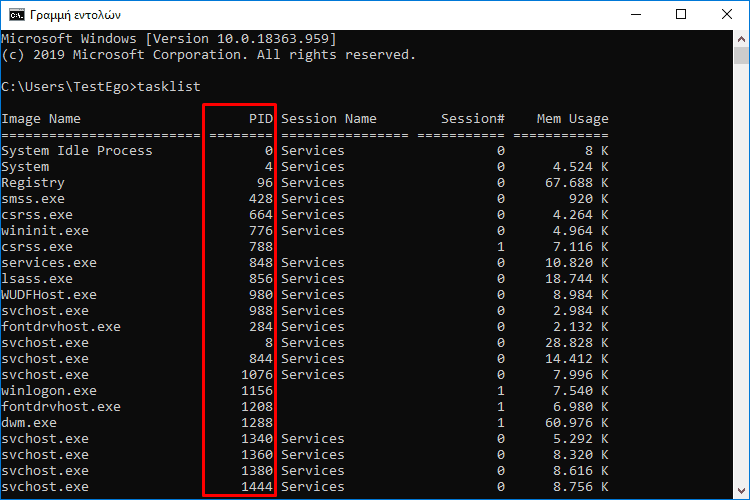
Task: Click PID value 788
Action: pos(261,247)
